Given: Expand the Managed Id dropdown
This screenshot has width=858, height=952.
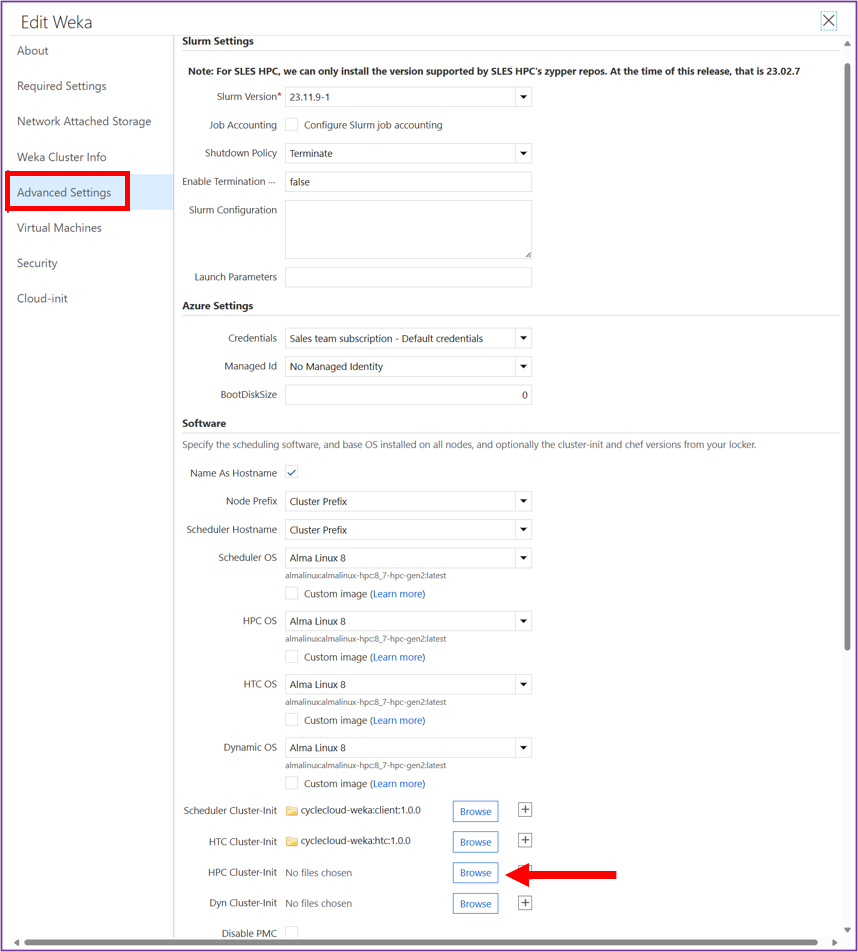Looking at the screenshot, I should 522,367.
